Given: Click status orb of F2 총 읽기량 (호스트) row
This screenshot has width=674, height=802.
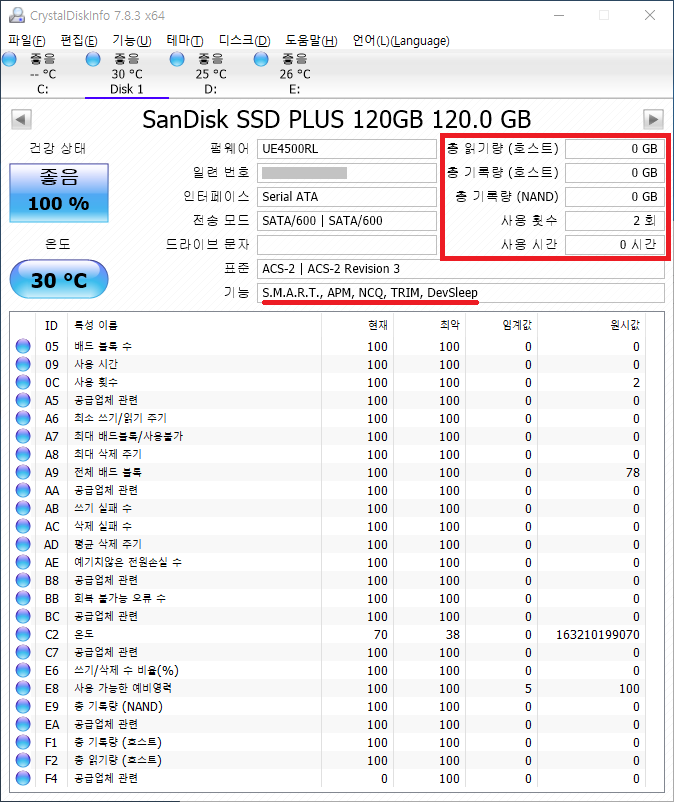Looking at the screenshot, I should point(23,760).
